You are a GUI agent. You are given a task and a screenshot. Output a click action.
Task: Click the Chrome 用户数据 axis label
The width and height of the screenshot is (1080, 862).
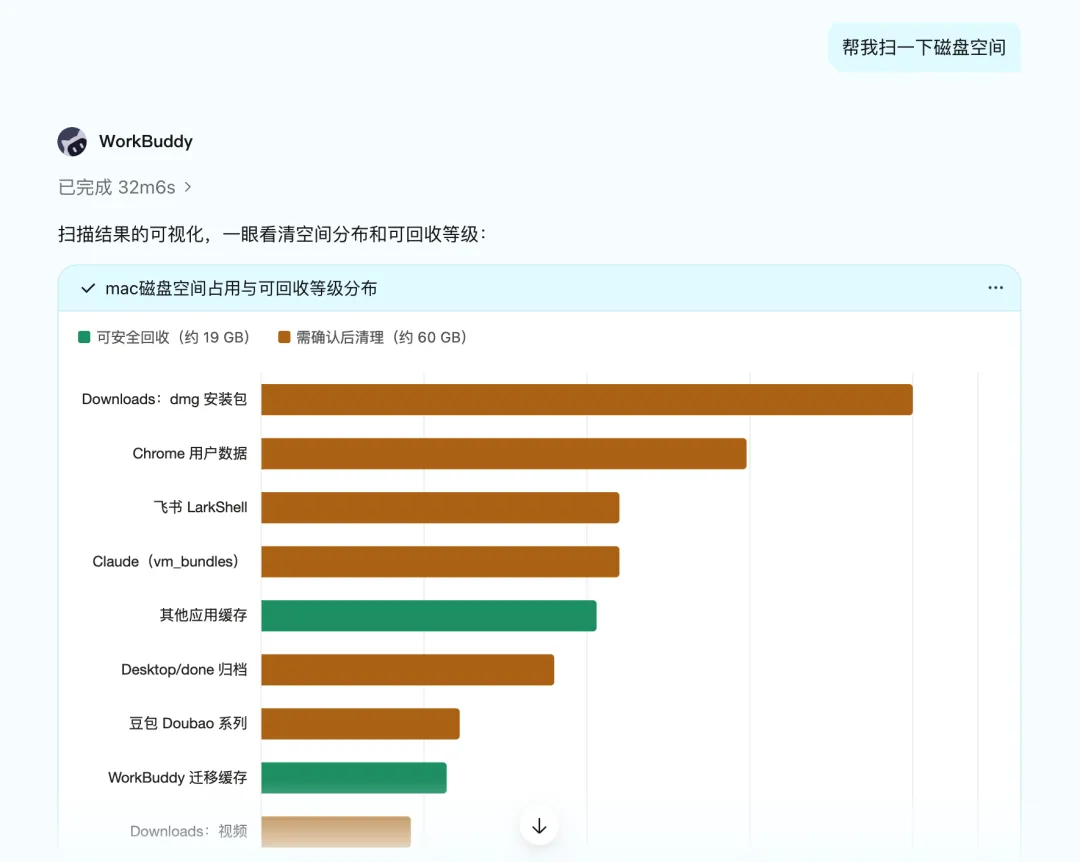[x=189, y=453]
